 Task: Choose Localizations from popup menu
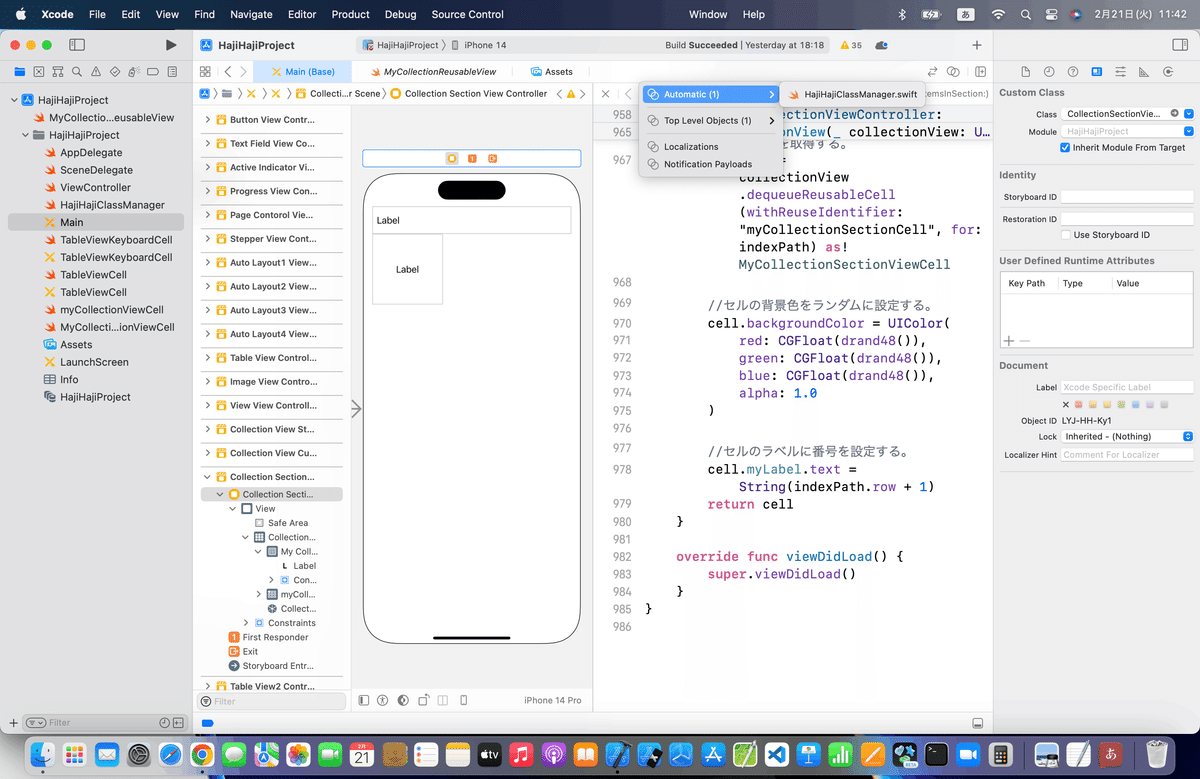click(710, 147)
